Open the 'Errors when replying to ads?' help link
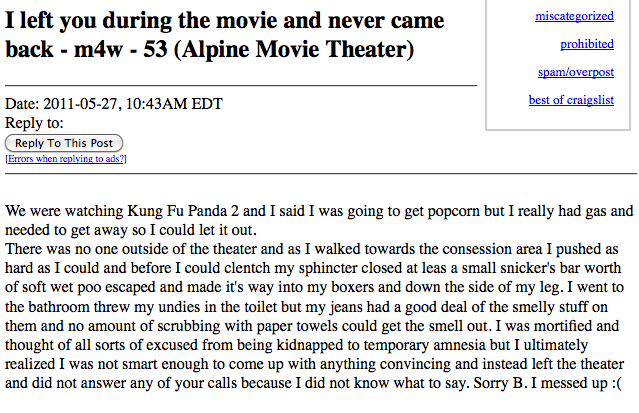This screenshot has height=413, width=639. pos(66,159)
